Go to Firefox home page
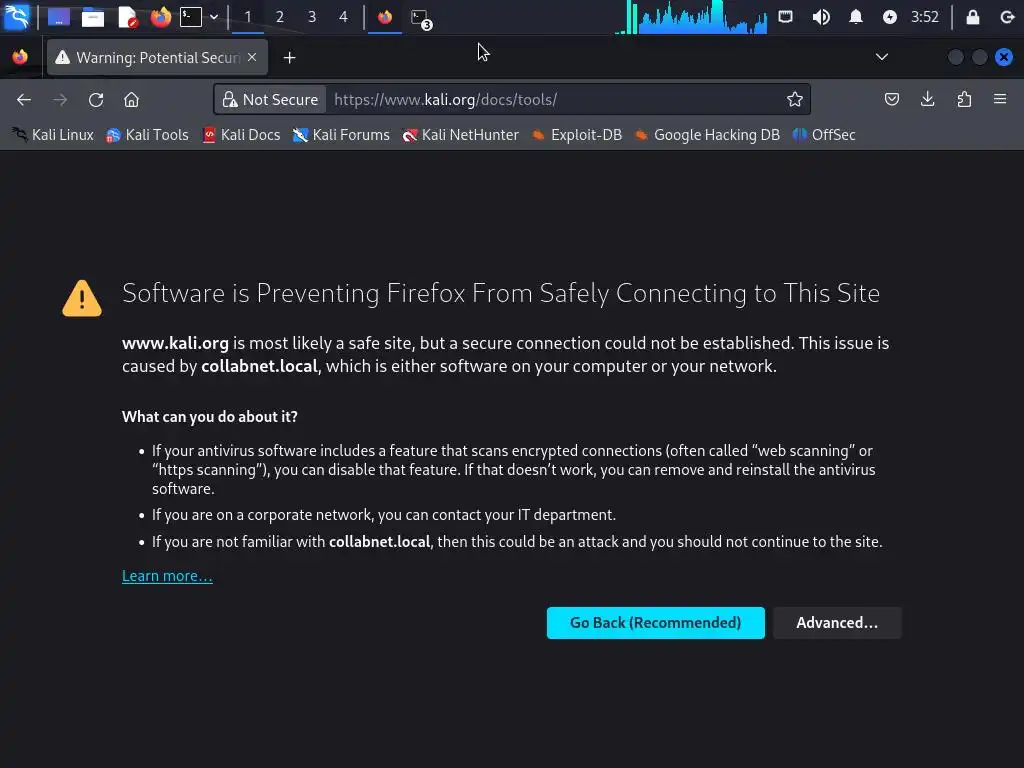The image size is (1024, 768). pos(131,99)
